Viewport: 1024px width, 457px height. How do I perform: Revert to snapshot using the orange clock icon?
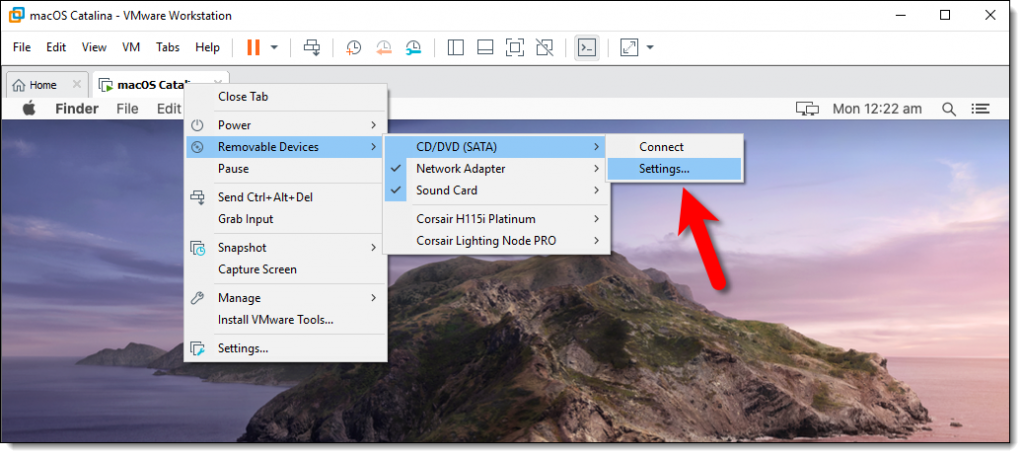383,47
